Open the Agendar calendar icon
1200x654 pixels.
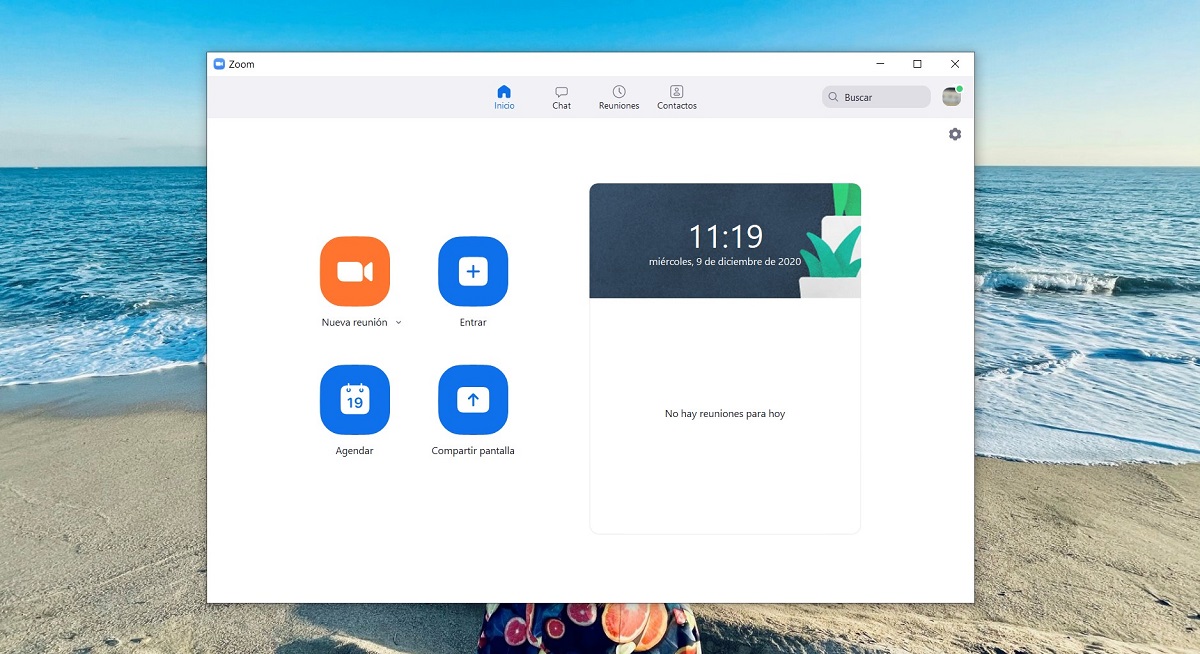click(354, 400)
